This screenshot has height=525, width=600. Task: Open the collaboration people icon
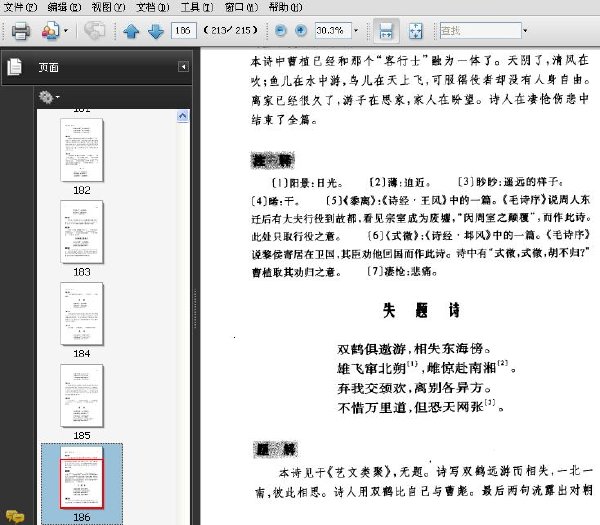pyautogui.click(x=51, y=31)
